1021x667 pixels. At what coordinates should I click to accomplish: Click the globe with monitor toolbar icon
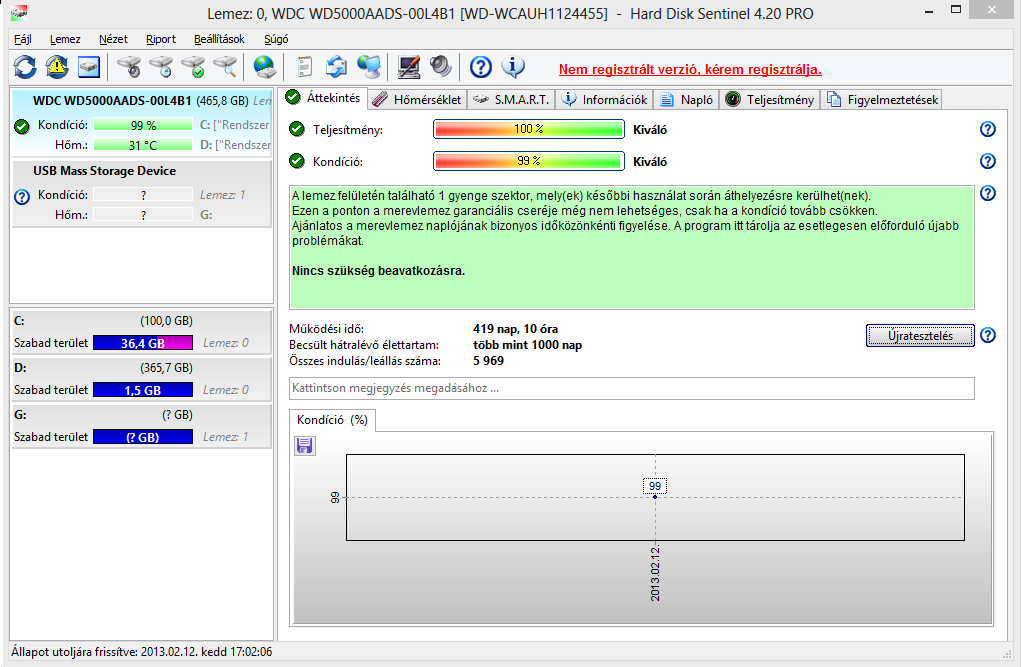(369, 66)
